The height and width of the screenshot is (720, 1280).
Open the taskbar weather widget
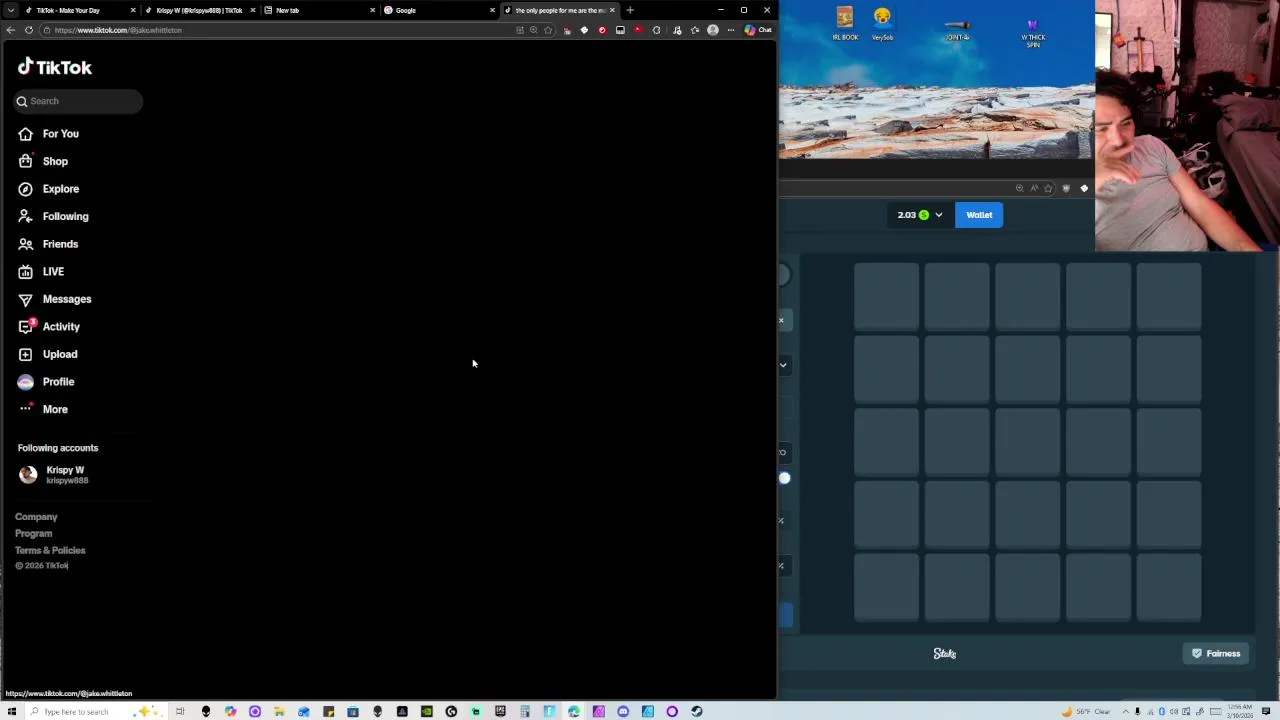pos(1088,712)
